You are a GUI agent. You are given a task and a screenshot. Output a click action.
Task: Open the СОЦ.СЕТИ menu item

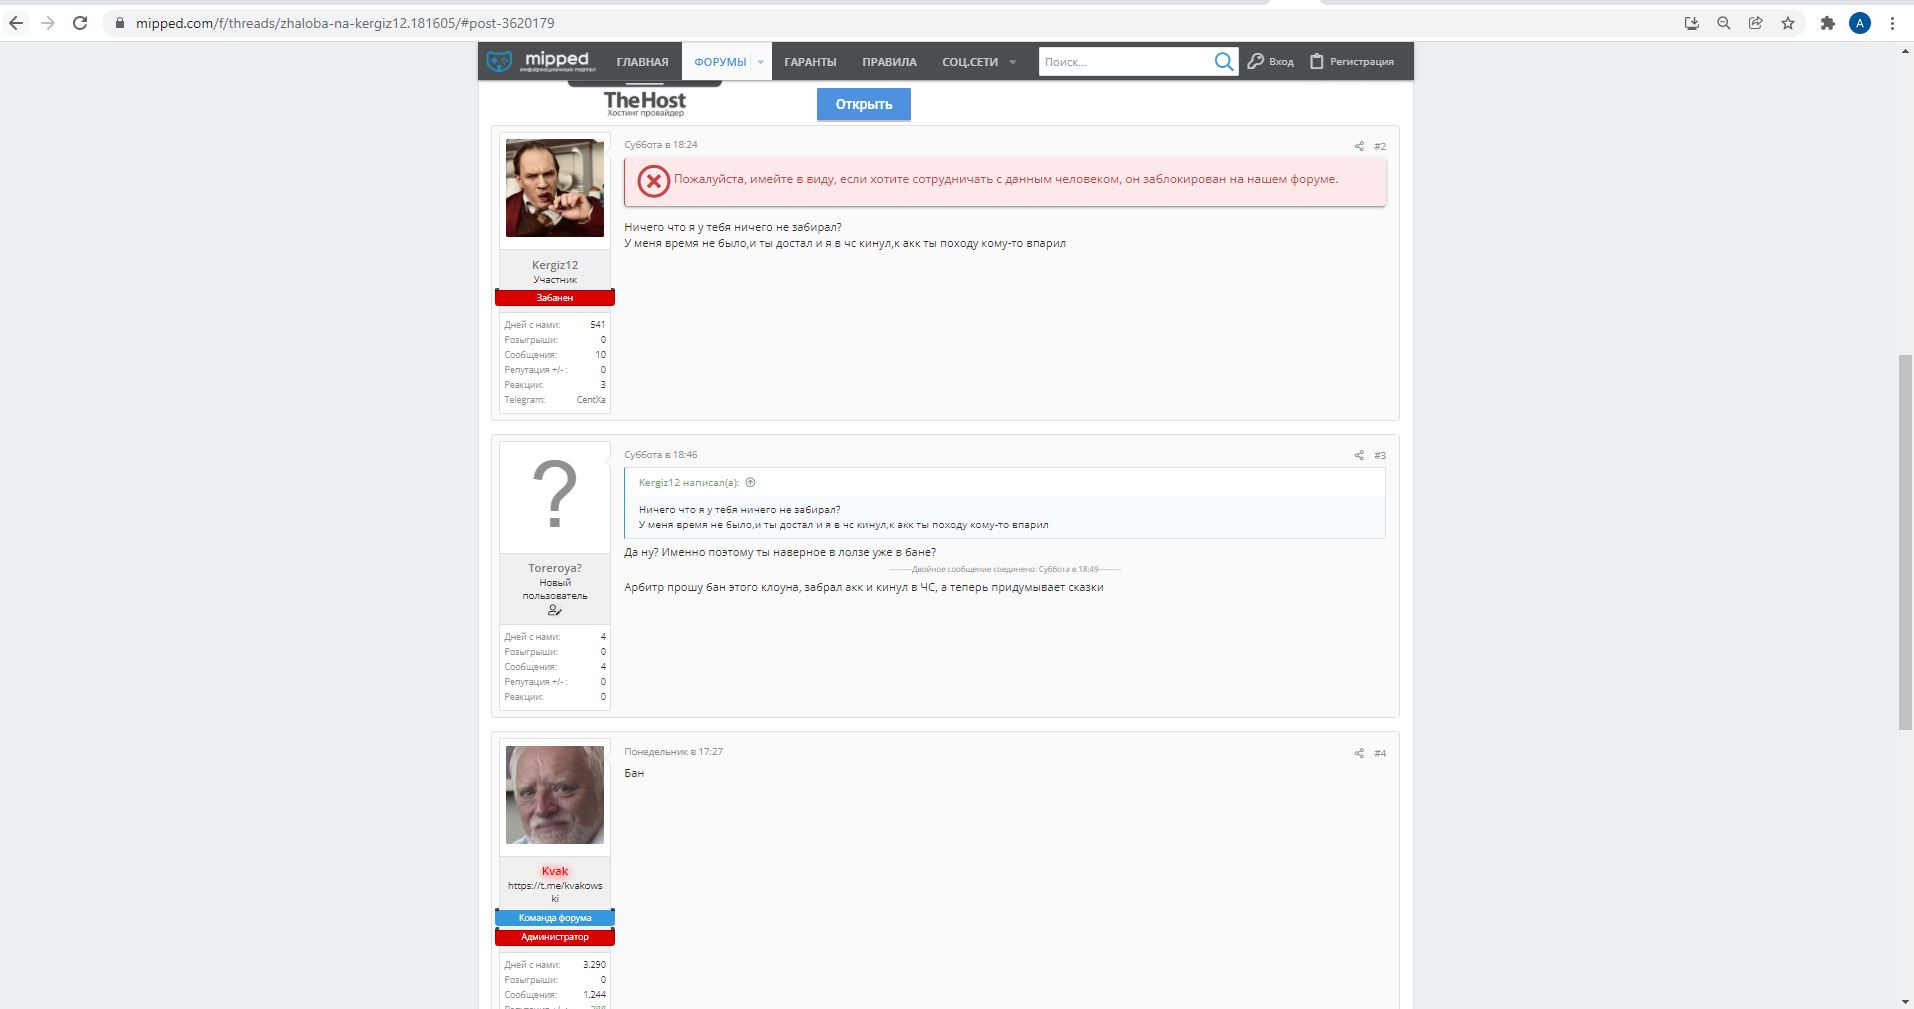click(970, 62)
